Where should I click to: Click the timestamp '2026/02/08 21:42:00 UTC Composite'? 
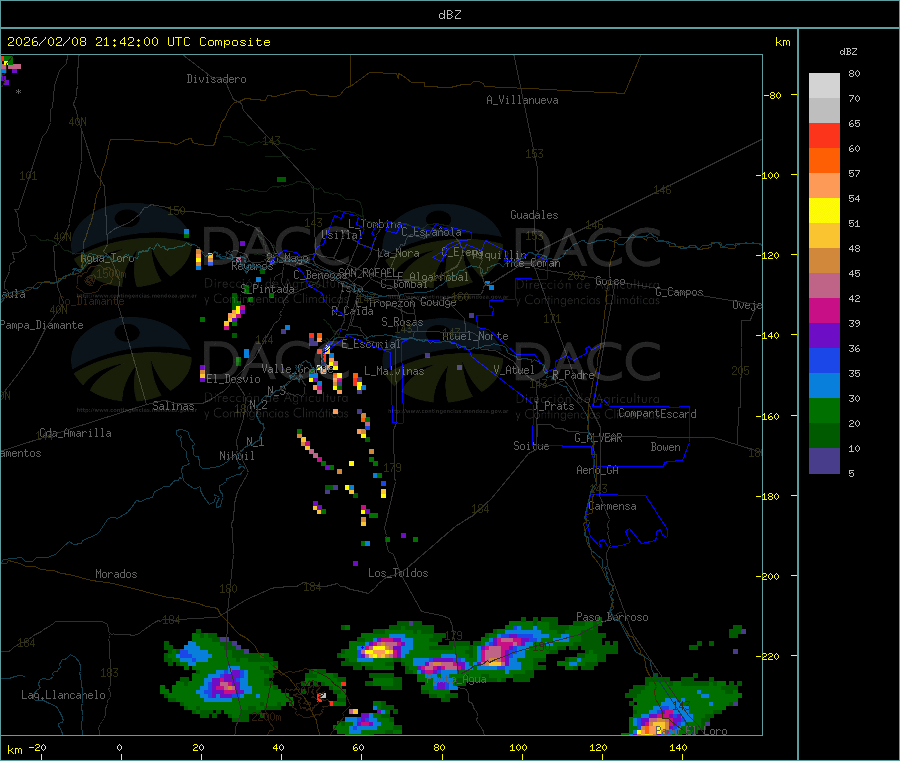pyautogui.click(x=138, y=42)
